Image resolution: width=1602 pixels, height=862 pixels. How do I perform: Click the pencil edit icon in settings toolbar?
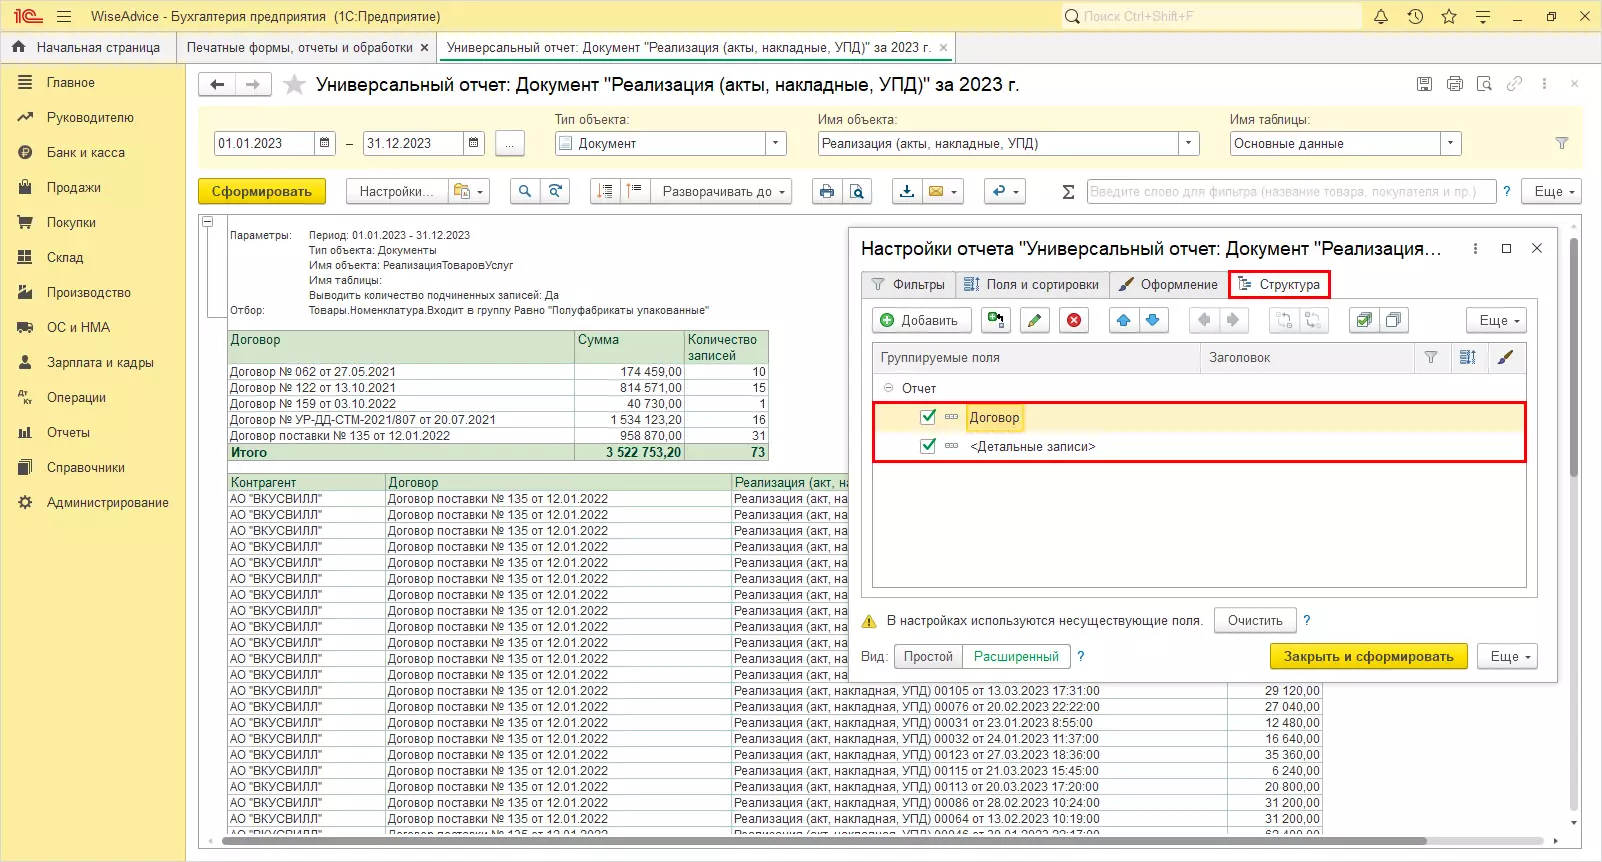tap(1035, 320)
